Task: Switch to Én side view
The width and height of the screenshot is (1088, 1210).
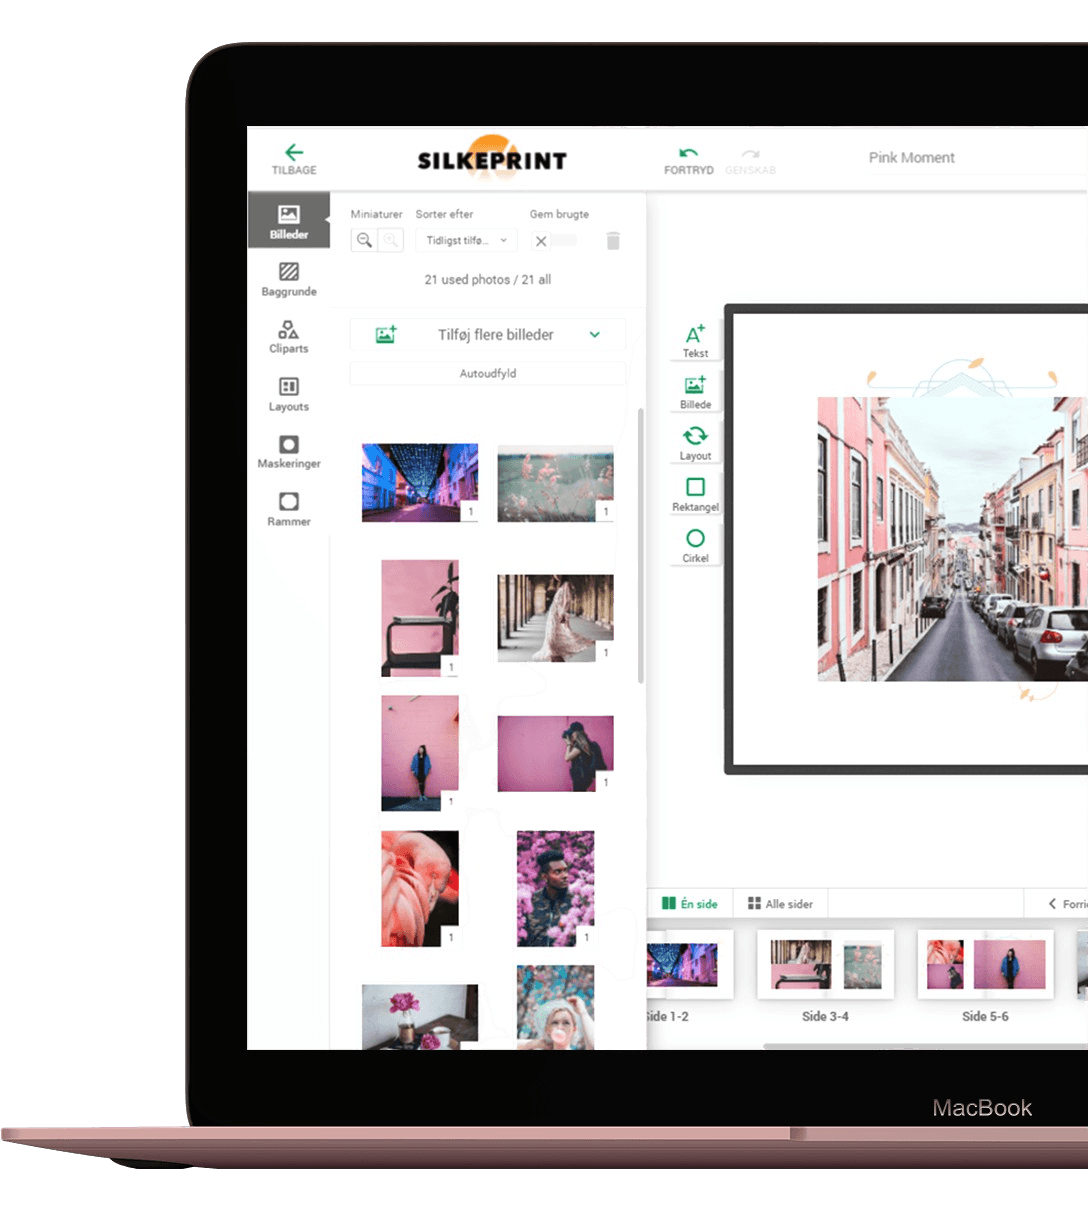Action: coord(690,904)
